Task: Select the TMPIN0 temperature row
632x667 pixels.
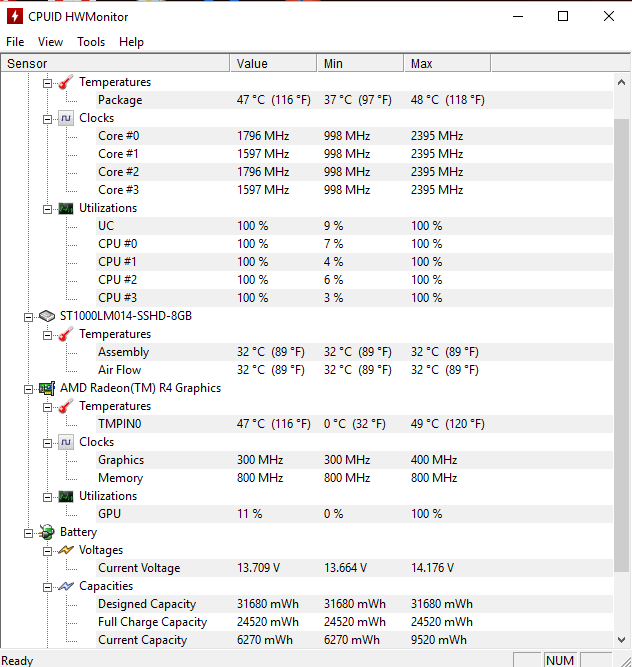Action: (x=354, y=424)
